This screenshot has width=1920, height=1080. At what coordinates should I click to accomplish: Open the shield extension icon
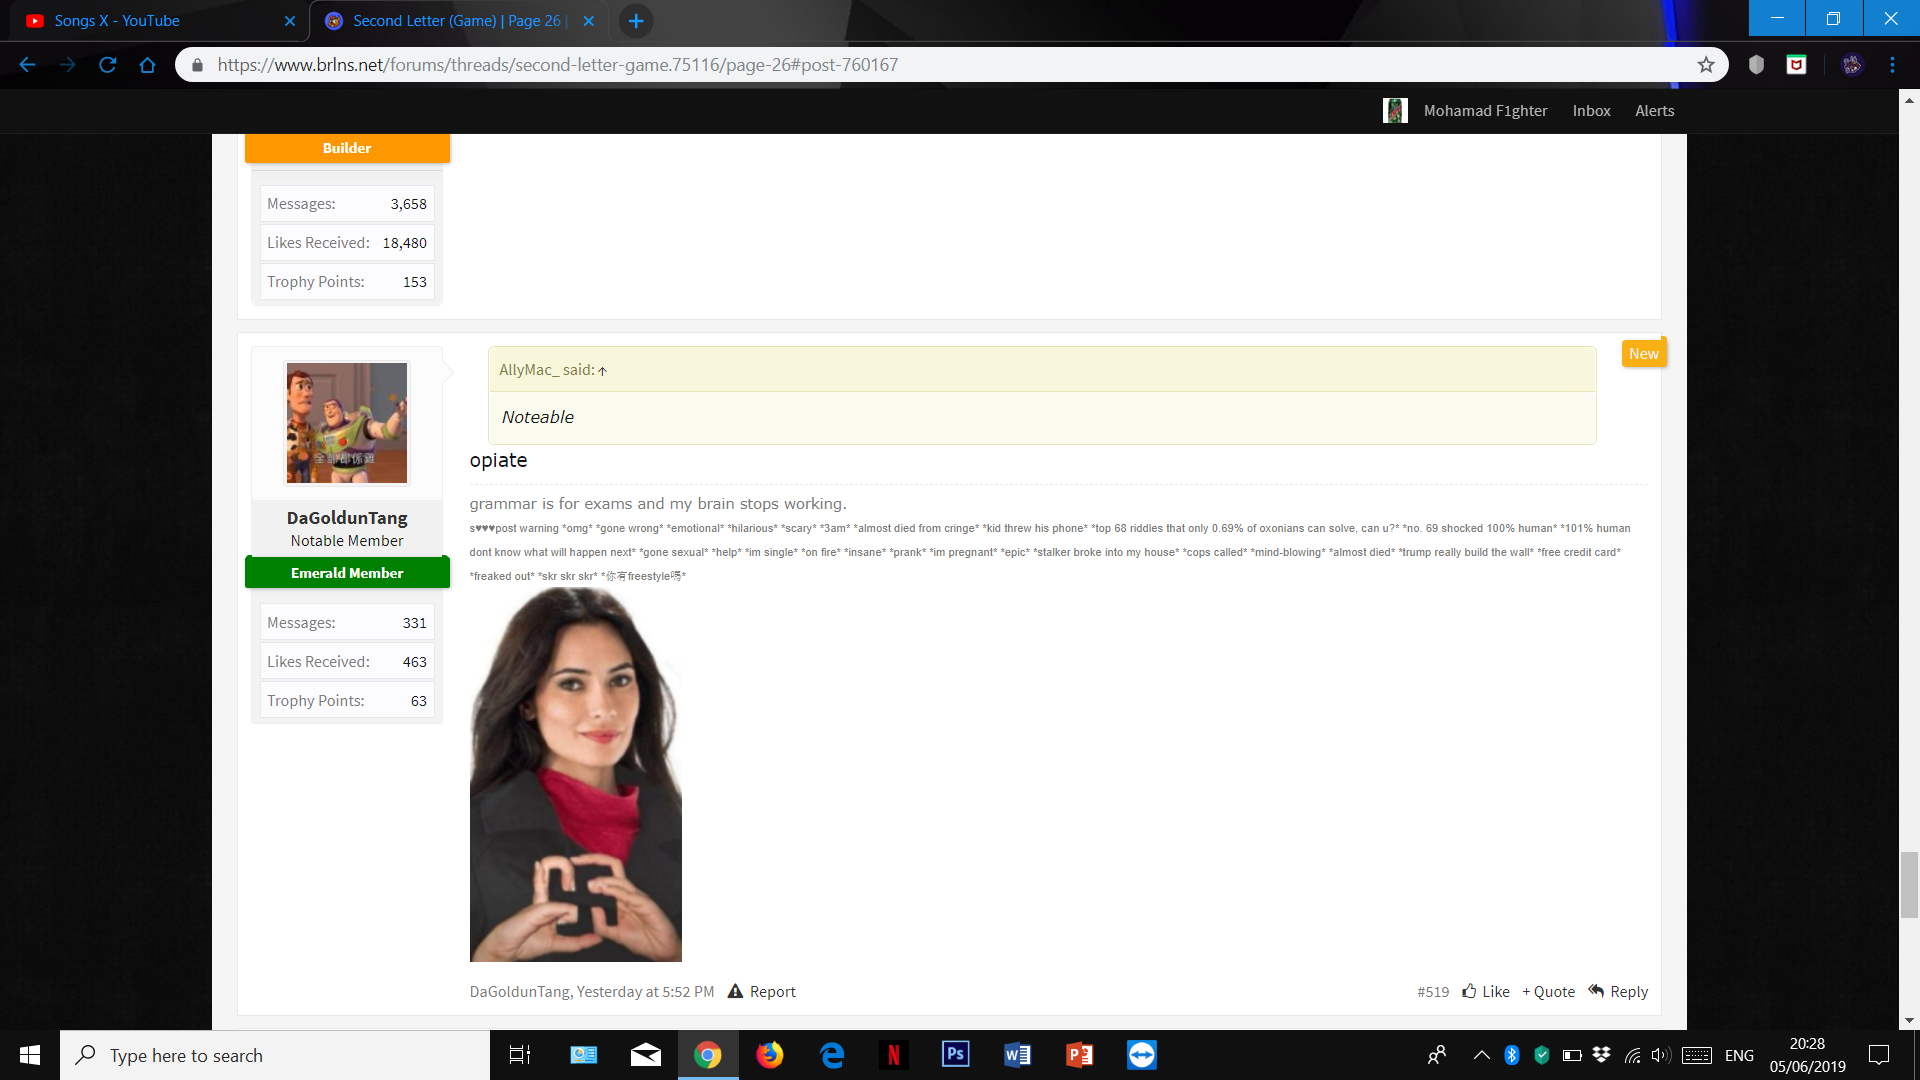tap(1756, 65)
